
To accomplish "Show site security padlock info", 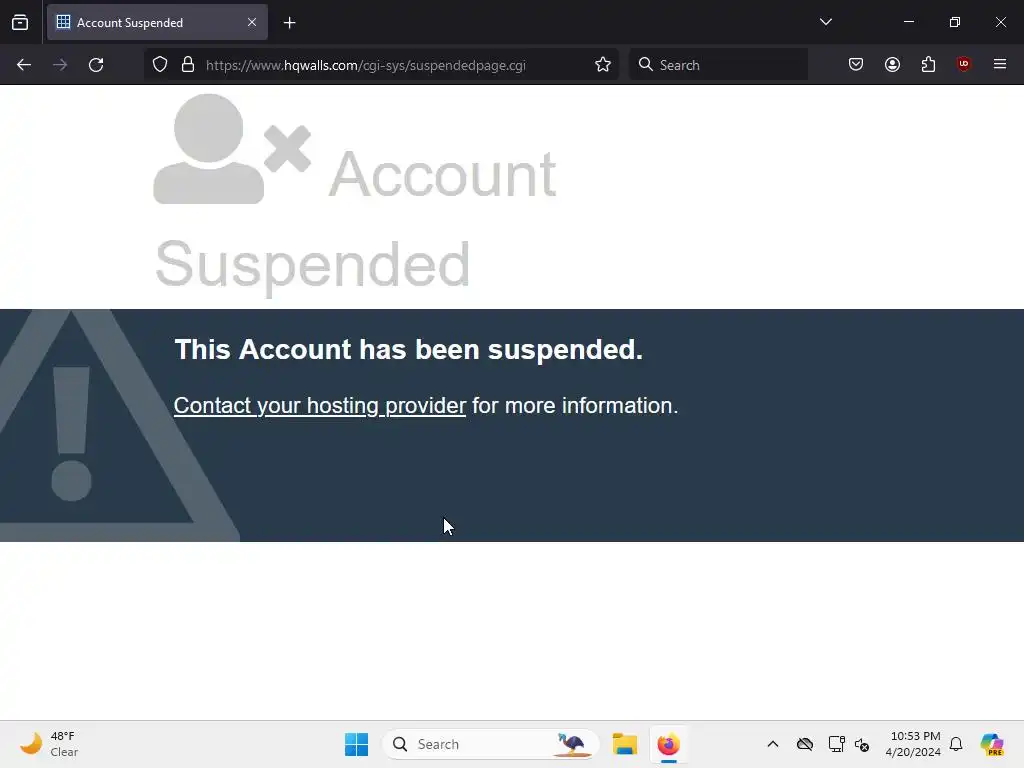I will 188,65.
